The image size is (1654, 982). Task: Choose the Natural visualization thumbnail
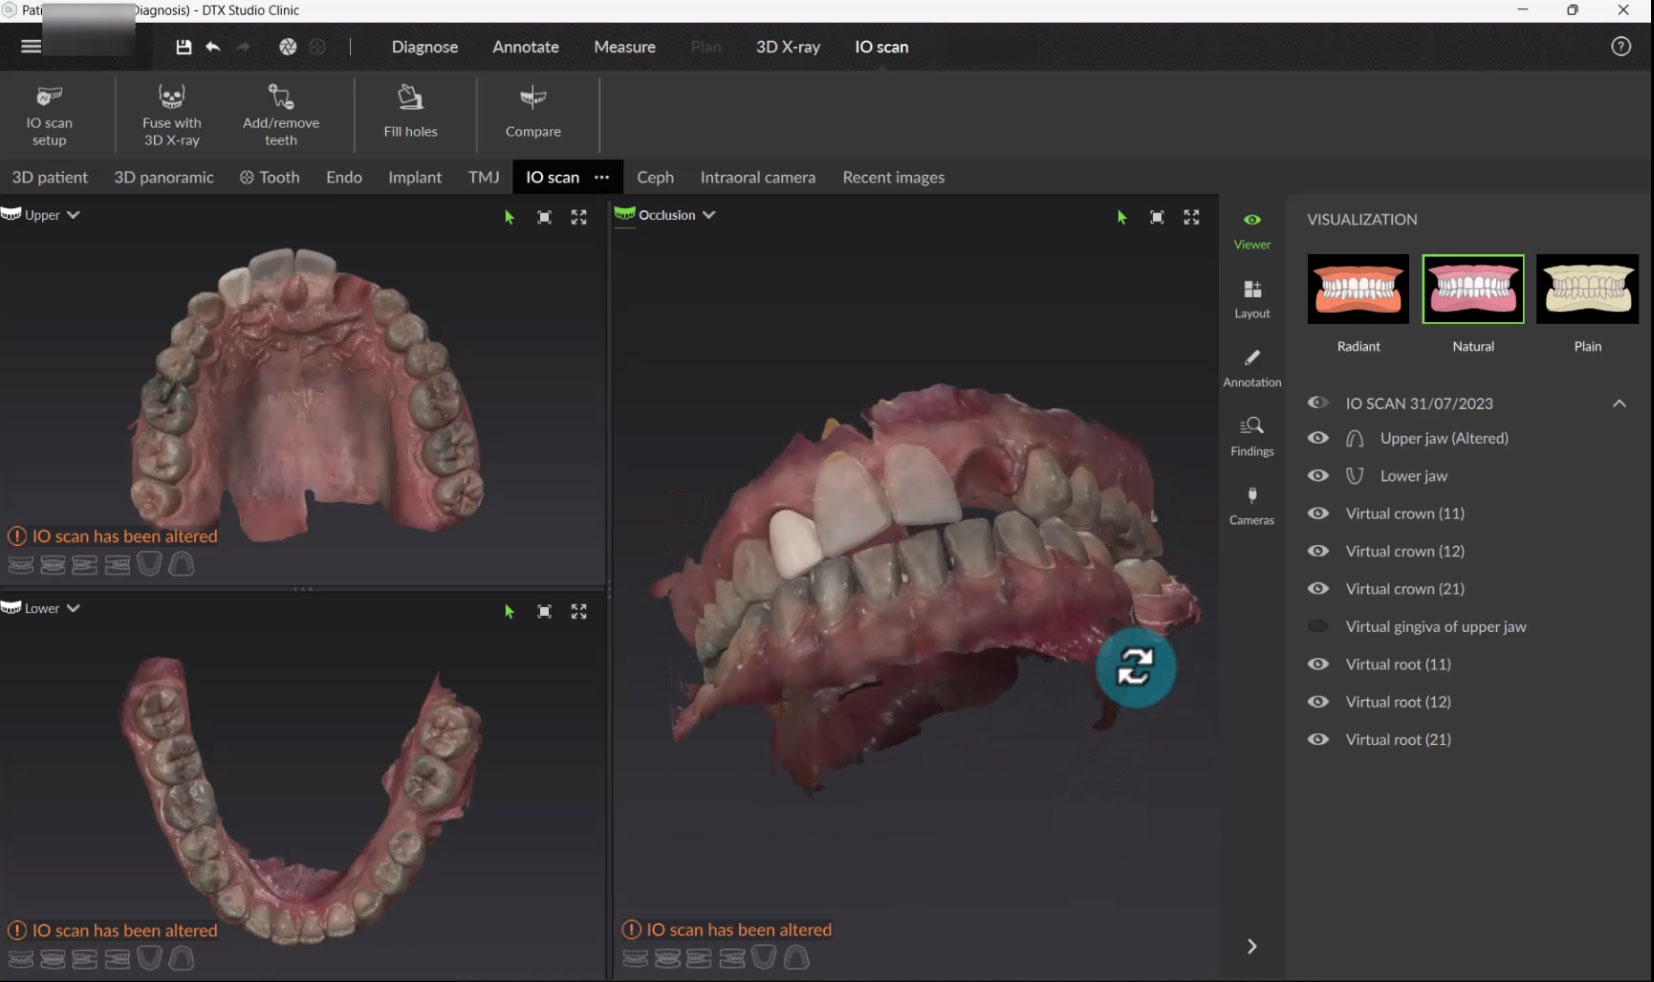1473,289
